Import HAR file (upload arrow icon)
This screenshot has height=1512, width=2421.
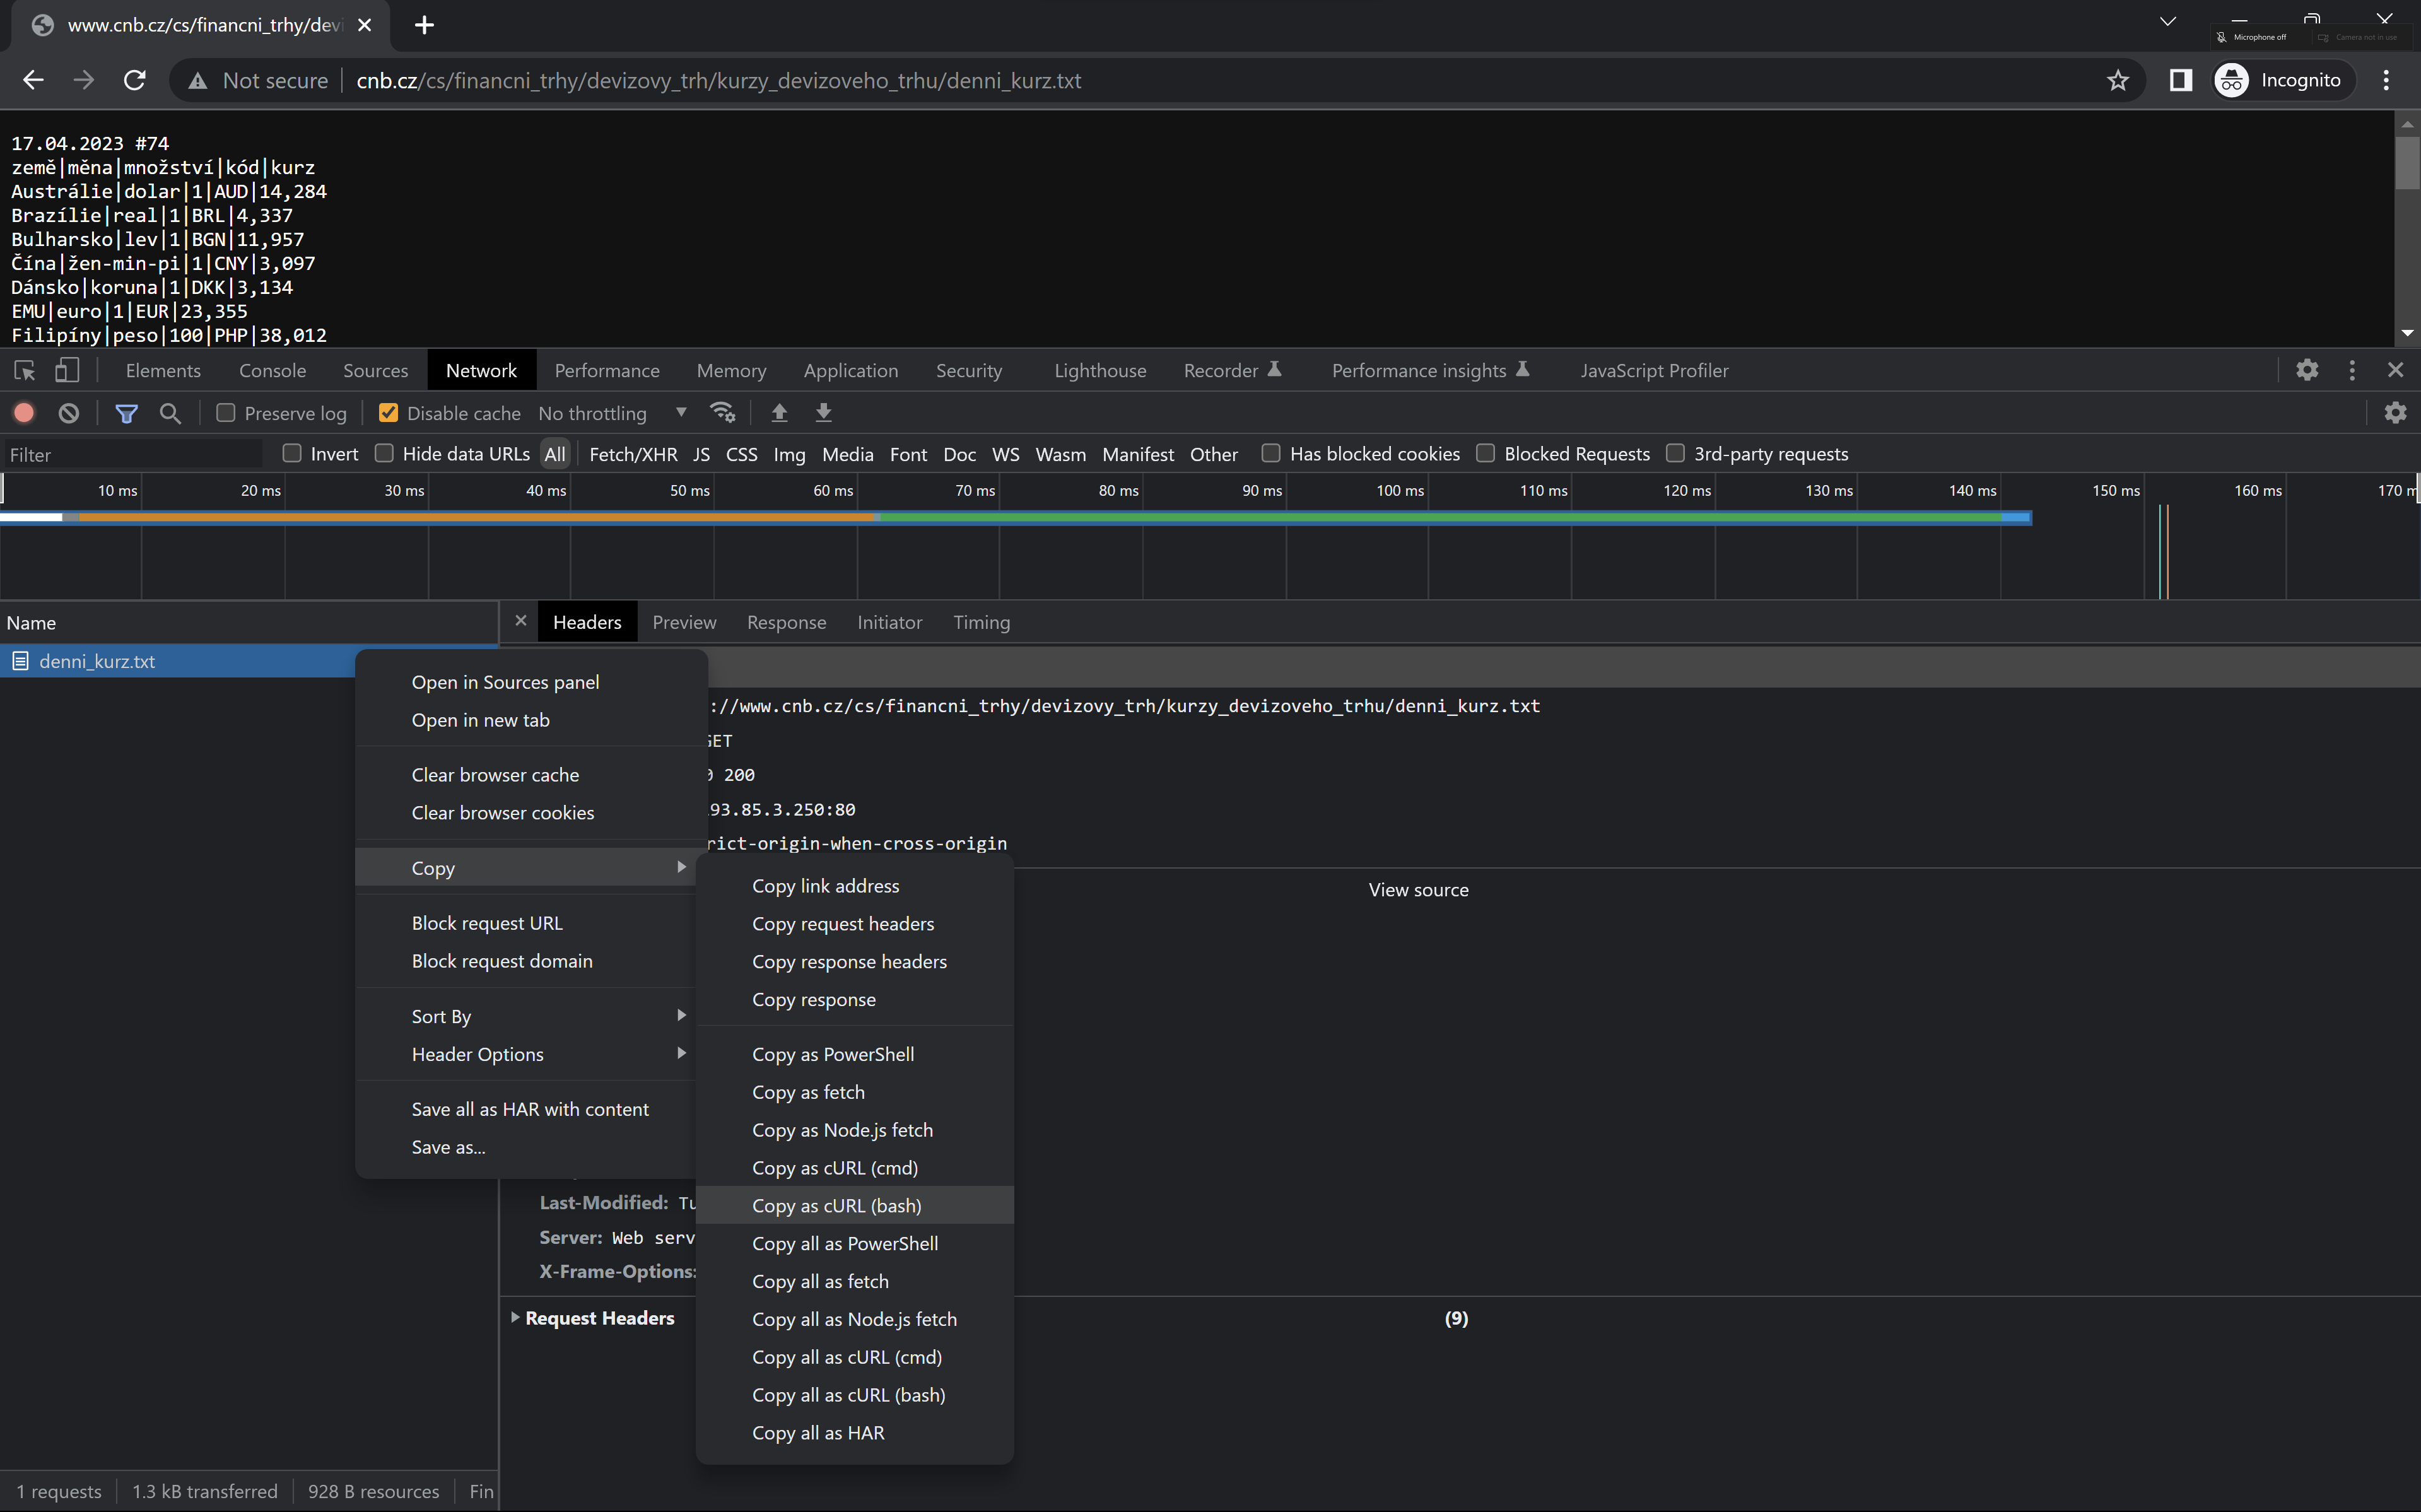[779, 412]
